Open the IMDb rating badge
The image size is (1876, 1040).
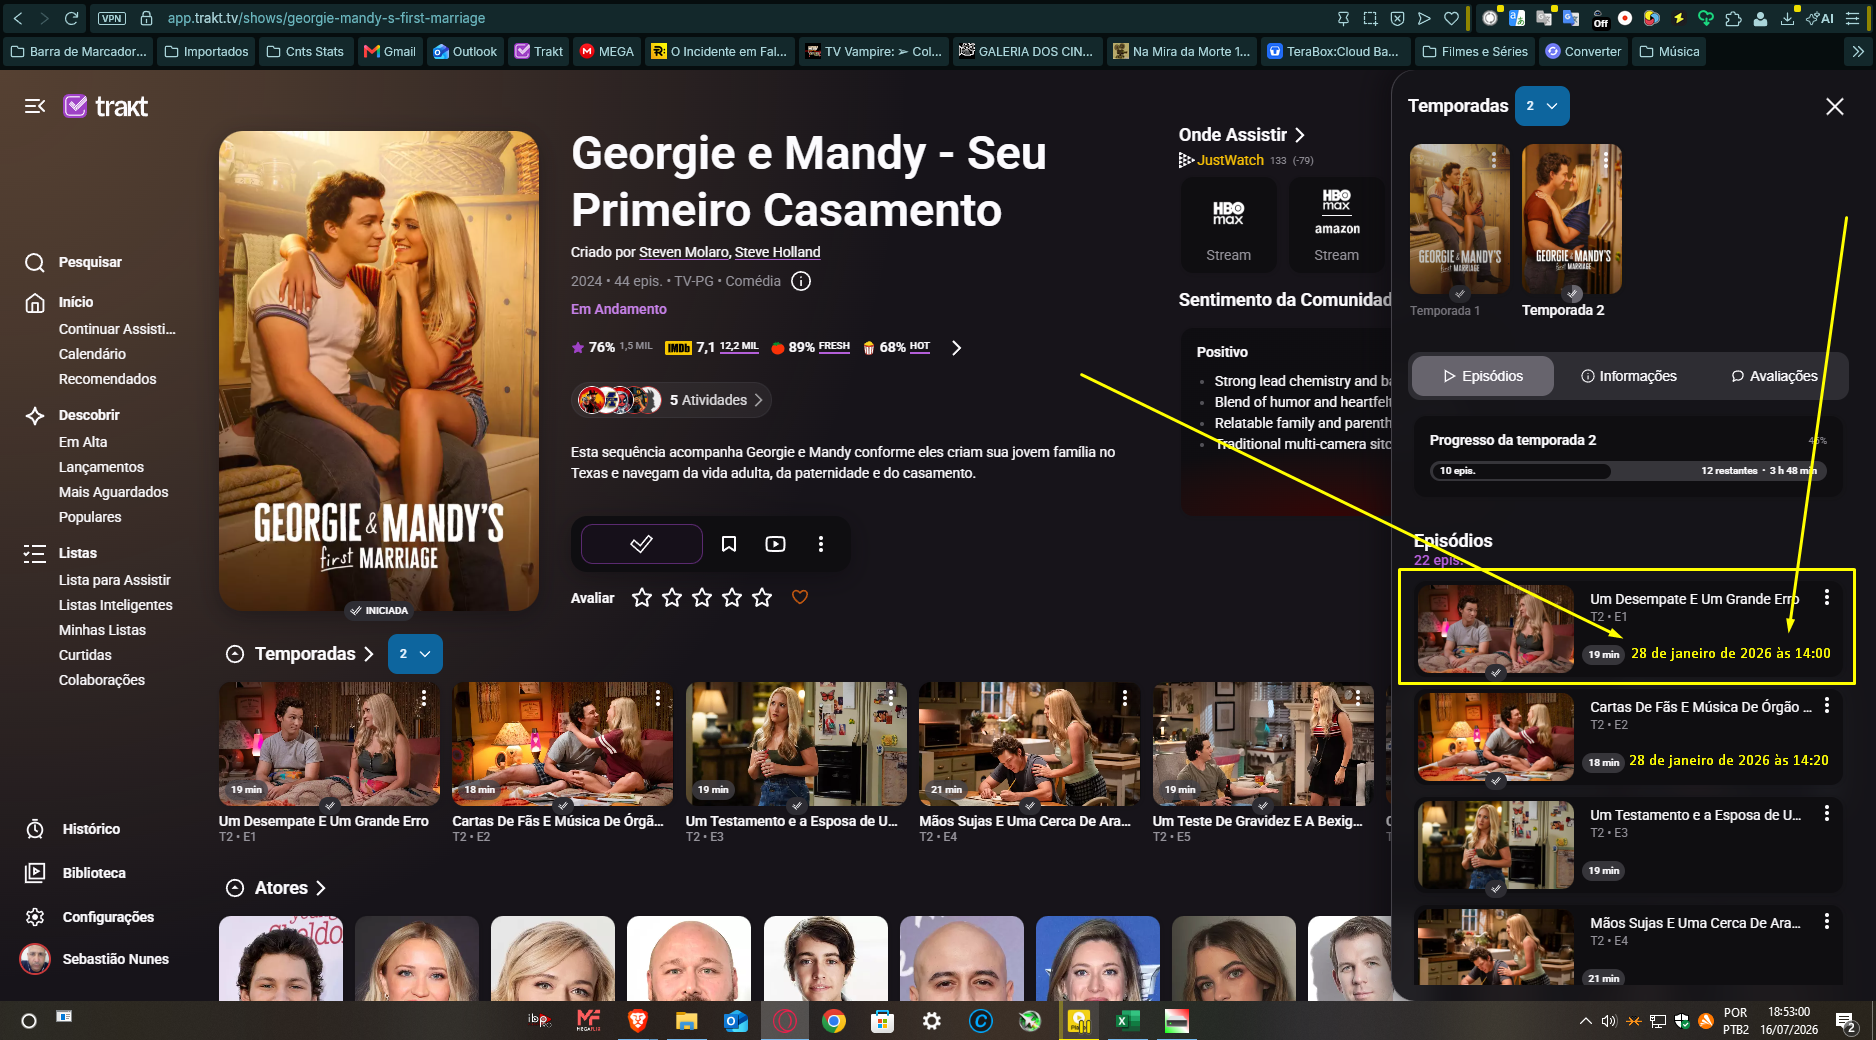pyautogui.click(x=712, y=347)
